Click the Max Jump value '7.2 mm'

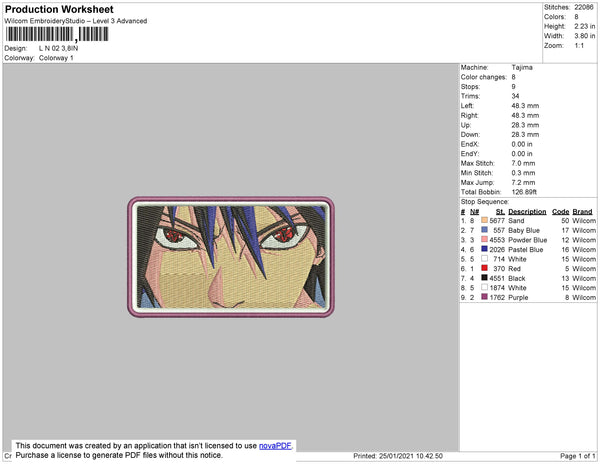523,182
